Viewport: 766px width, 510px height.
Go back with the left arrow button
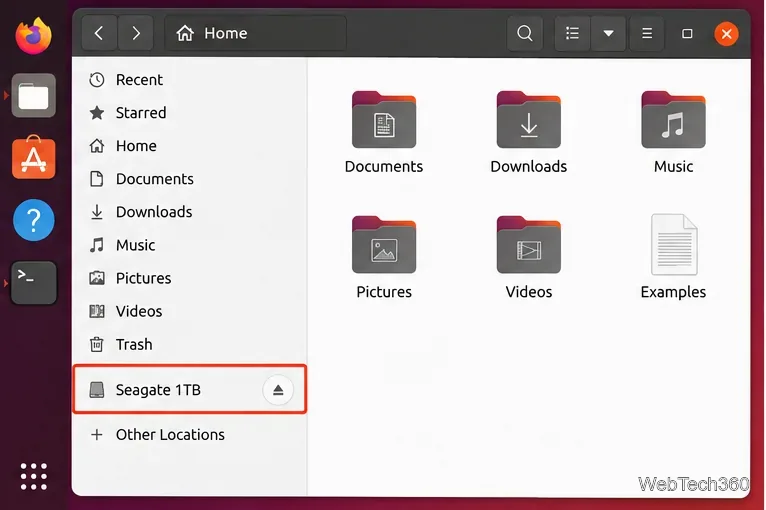(x=99, y=33)
